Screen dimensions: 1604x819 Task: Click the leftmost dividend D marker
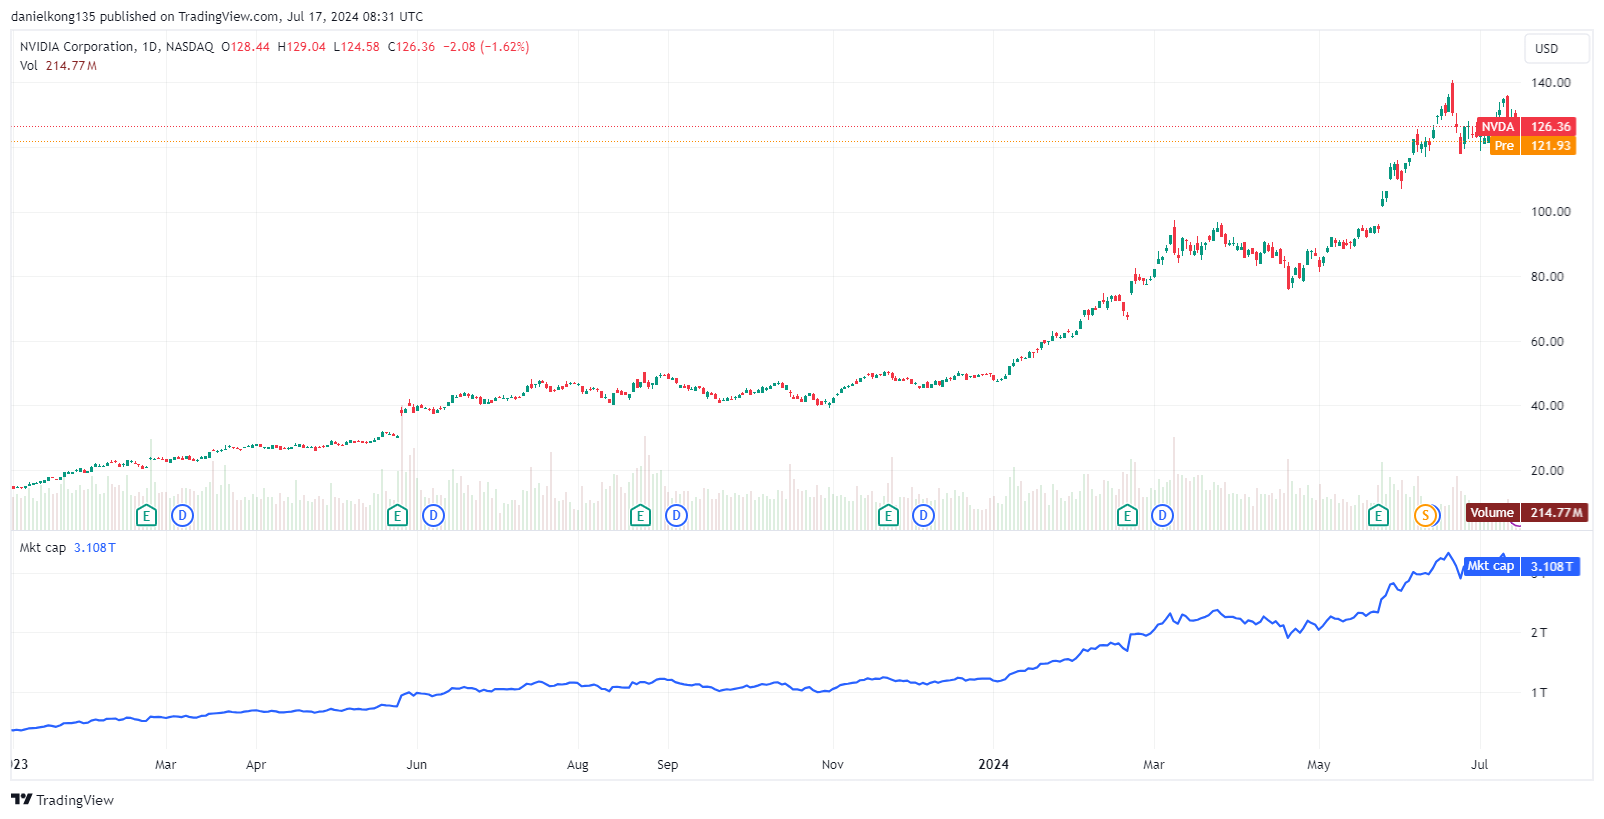[182, 516]
